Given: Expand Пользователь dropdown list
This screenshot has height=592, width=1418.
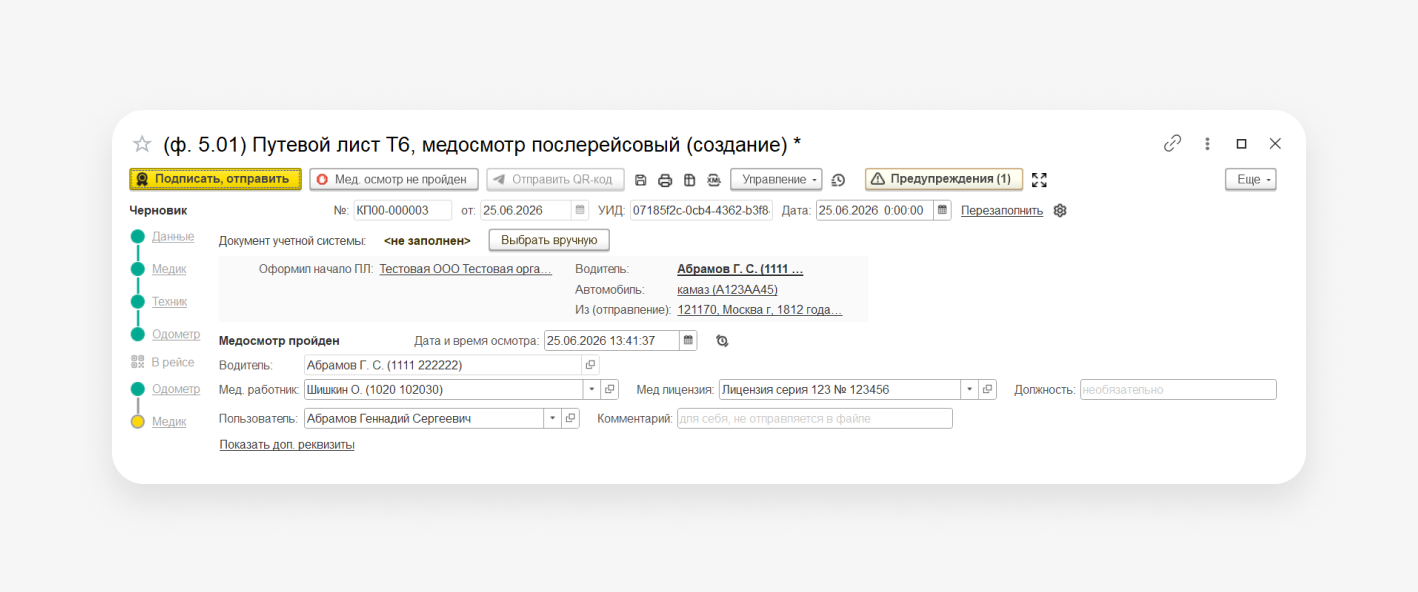Looking at the screenshot, I should pyautogui.click(x=551, y=418).
